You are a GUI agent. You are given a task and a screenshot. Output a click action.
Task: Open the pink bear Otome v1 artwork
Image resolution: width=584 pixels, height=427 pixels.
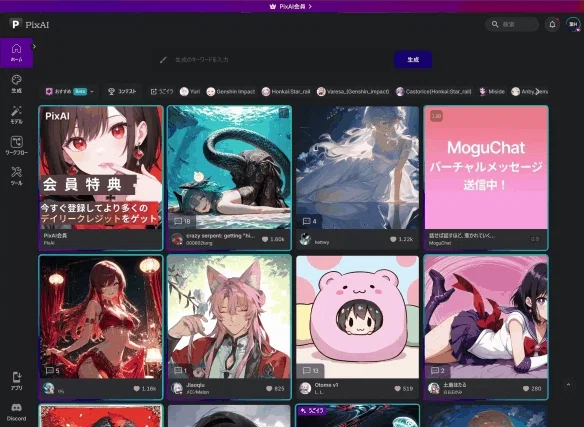[357, 317]
